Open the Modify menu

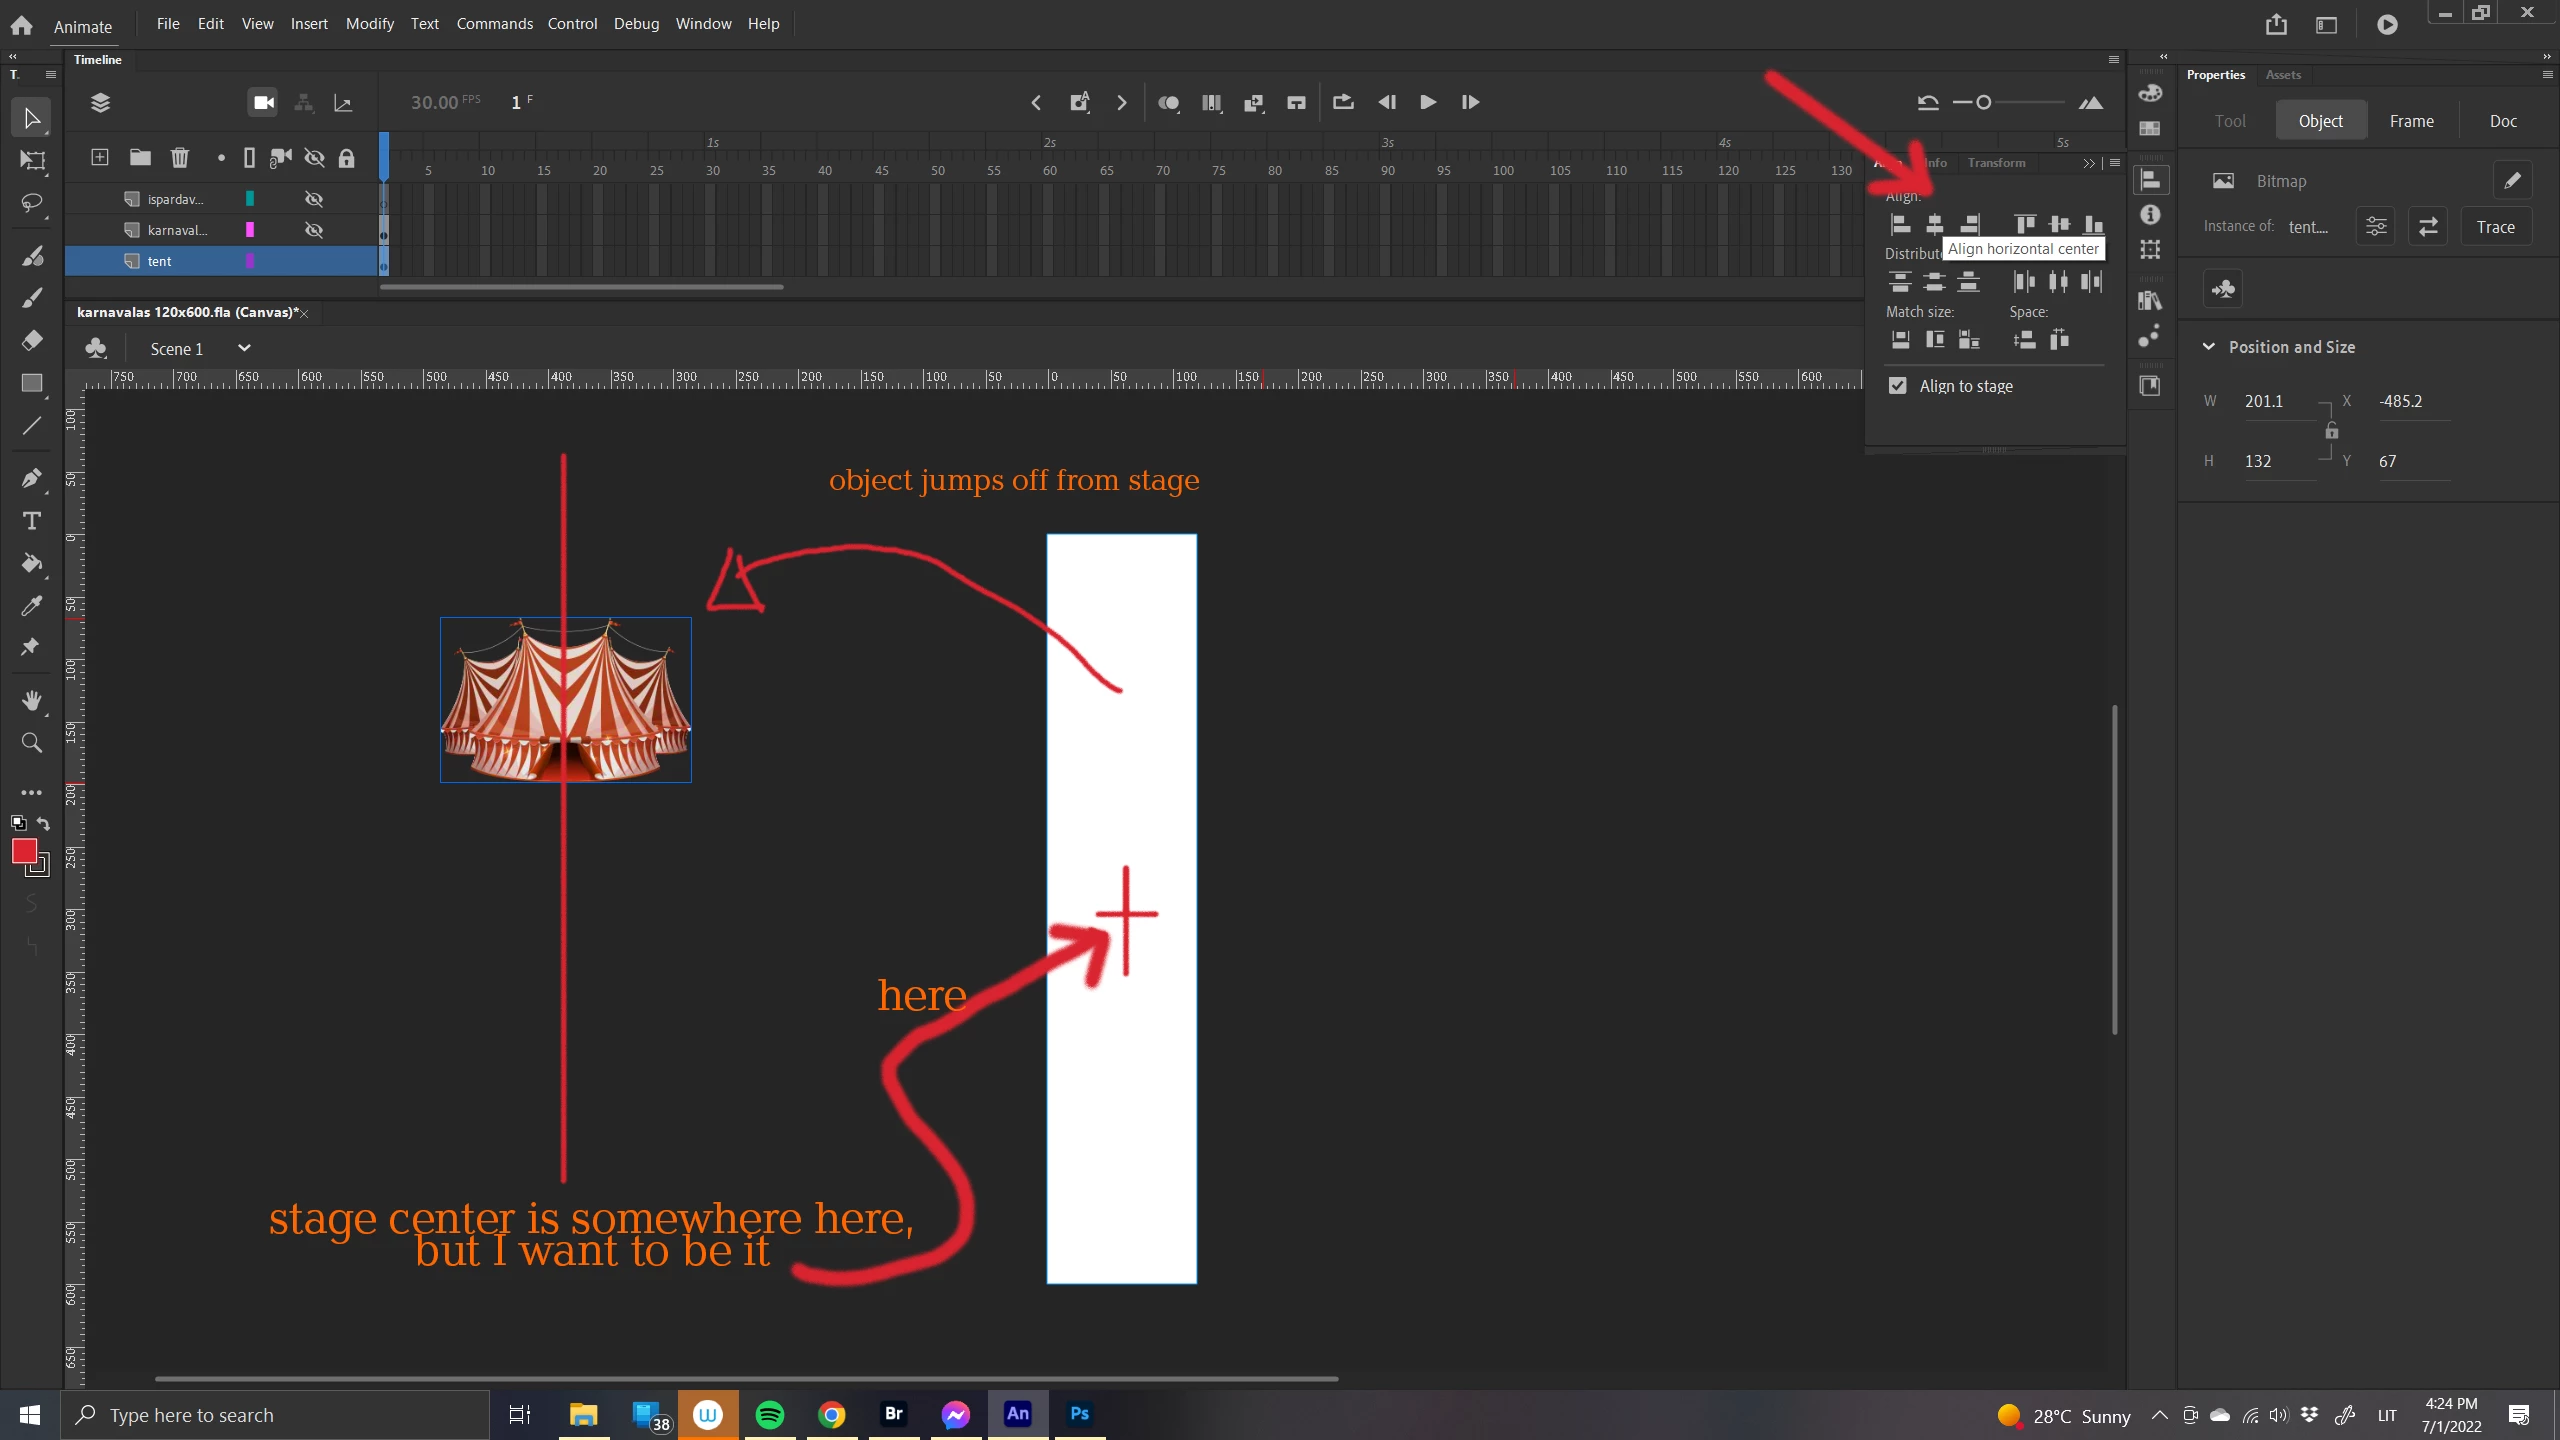[369, 23]
